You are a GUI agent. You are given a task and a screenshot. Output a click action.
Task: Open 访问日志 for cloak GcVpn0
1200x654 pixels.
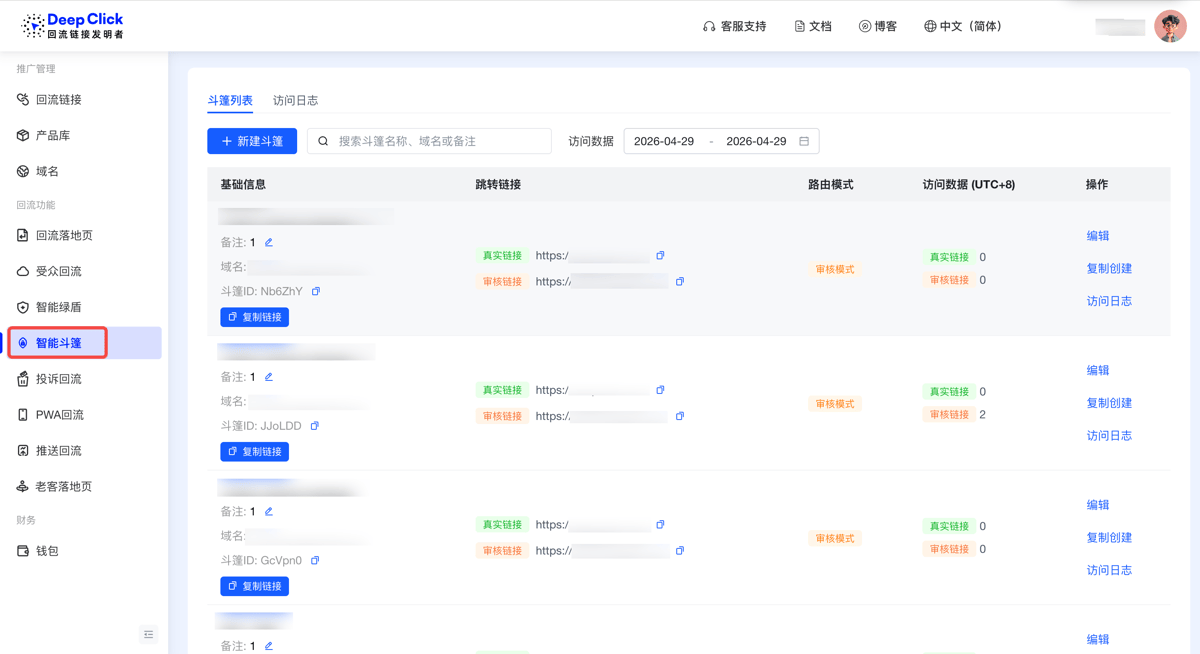(1109, 570)
